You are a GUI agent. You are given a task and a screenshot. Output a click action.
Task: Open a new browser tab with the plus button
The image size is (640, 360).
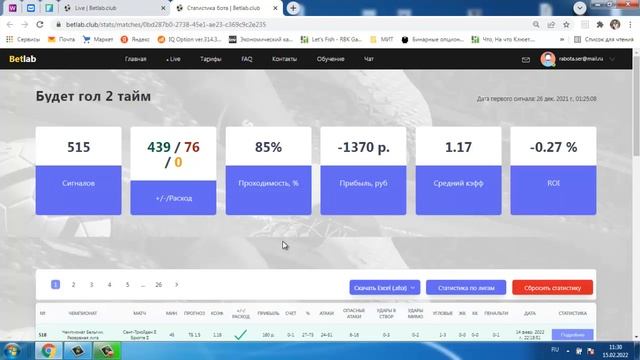293,8
